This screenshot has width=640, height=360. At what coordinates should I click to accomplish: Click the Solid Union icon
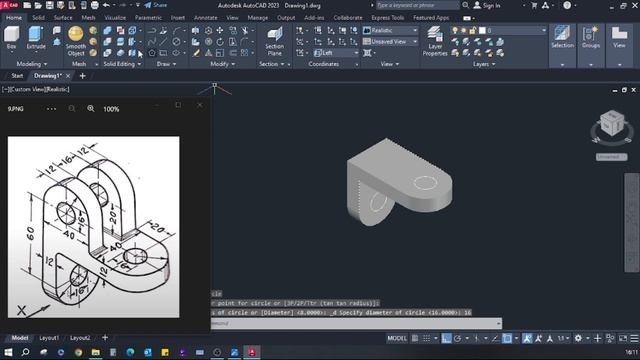tap(107, 30)
